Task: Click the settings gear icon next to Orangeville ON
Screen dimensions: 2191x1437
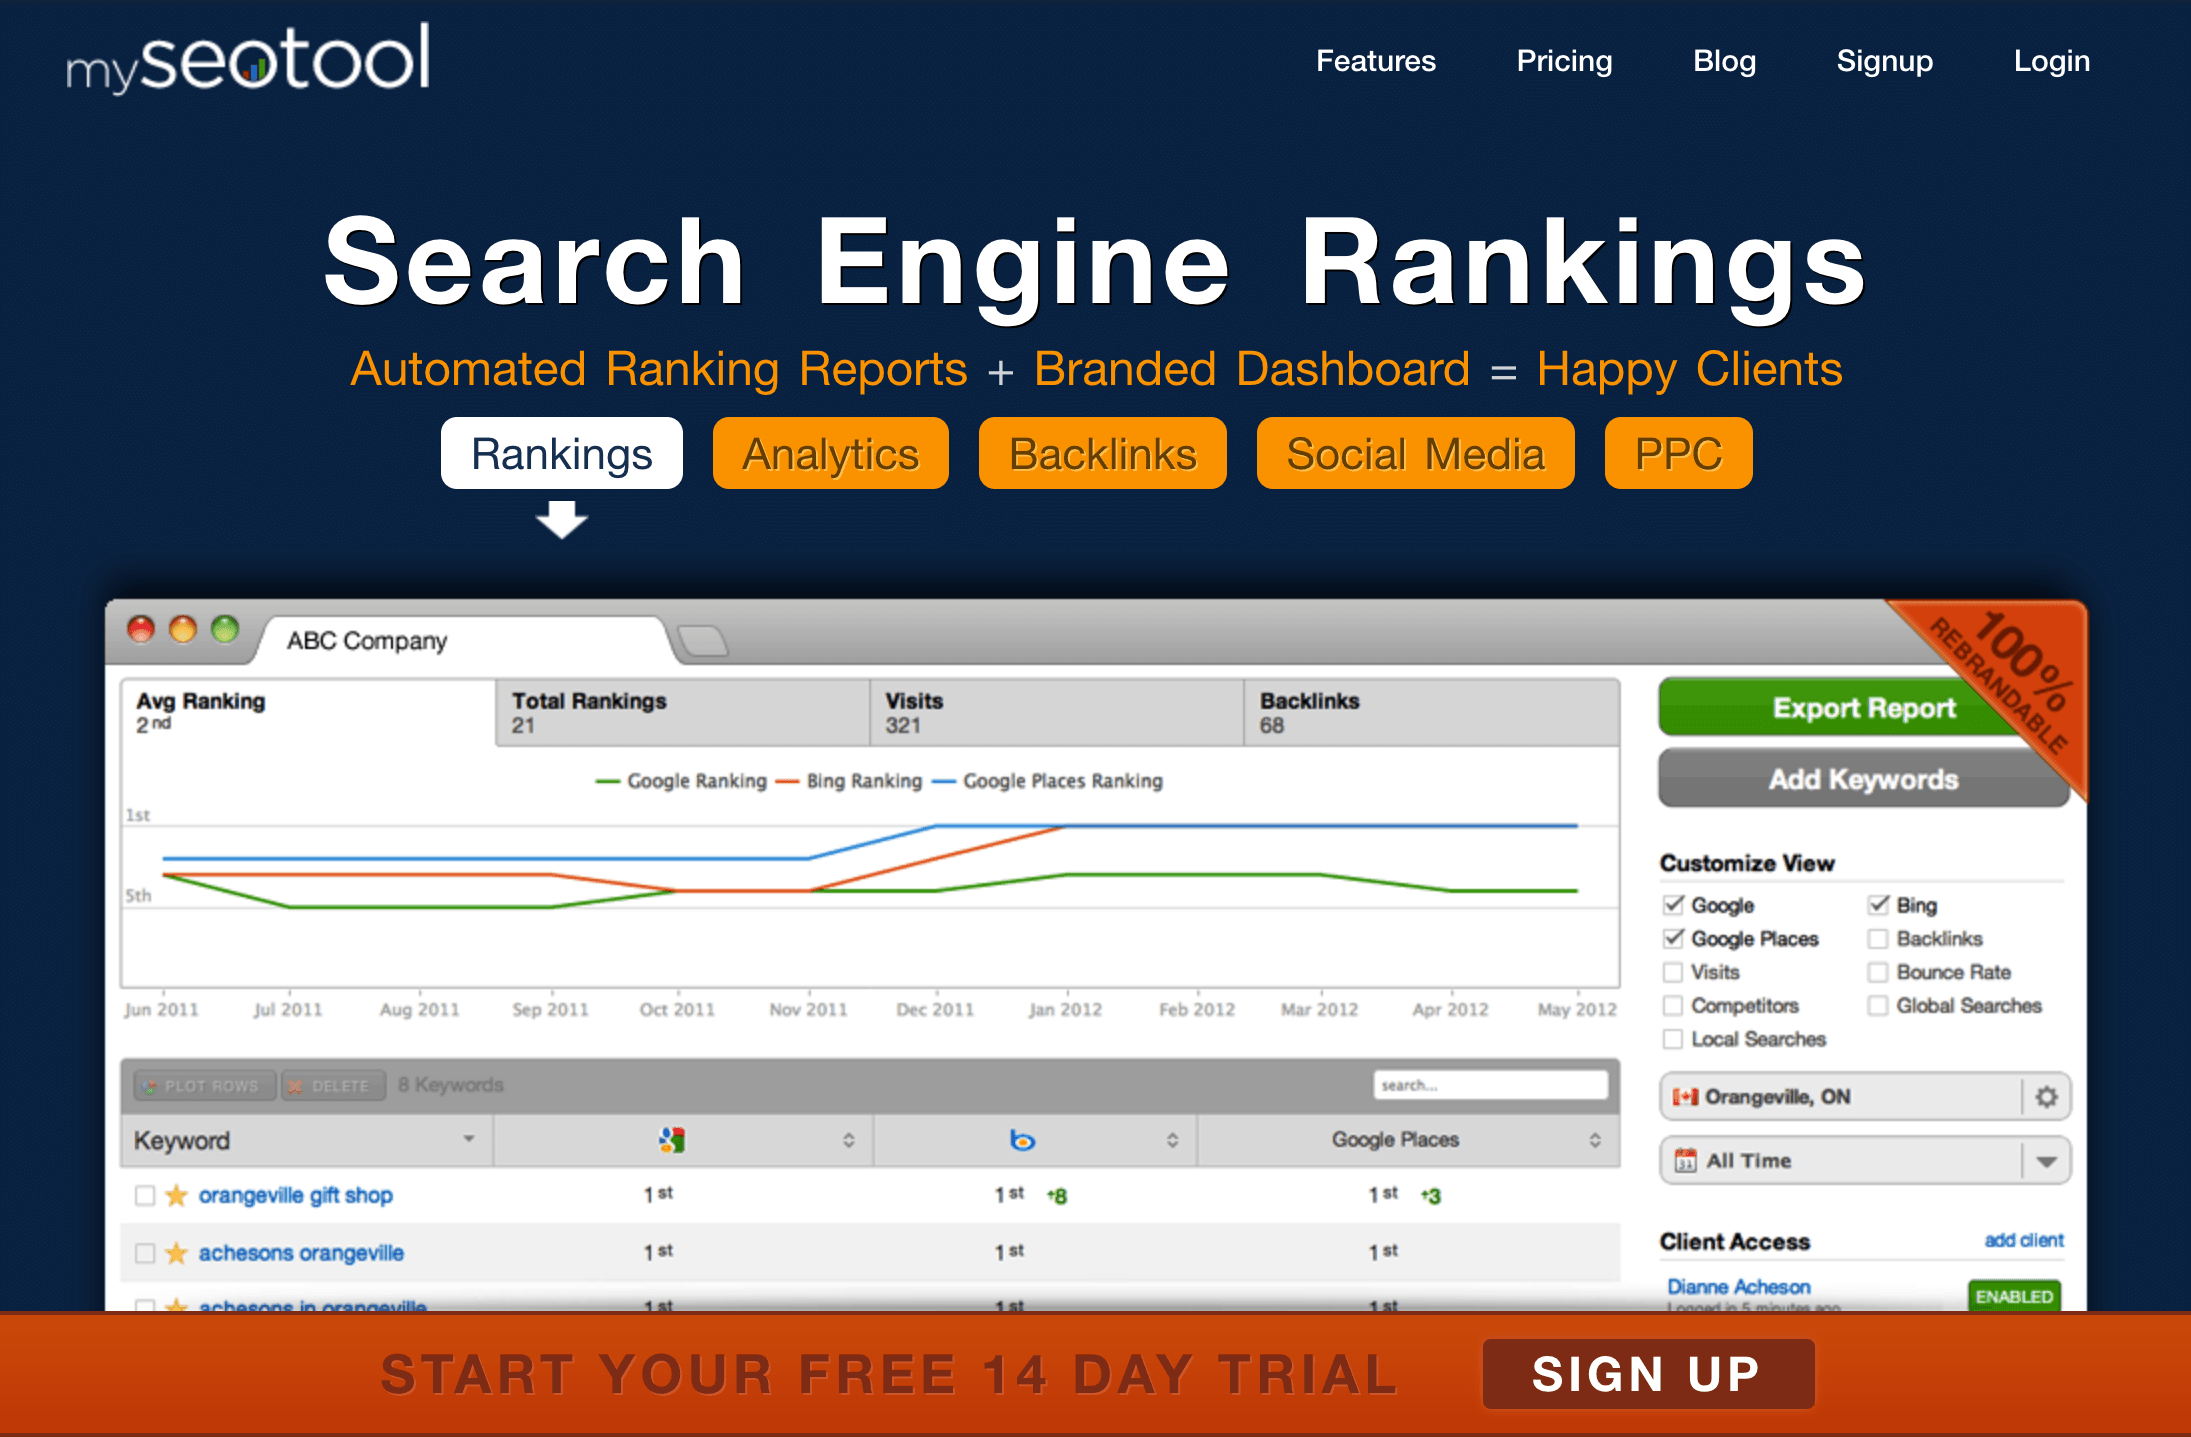Action: pyautogui.click(x=2056, y=1094)
